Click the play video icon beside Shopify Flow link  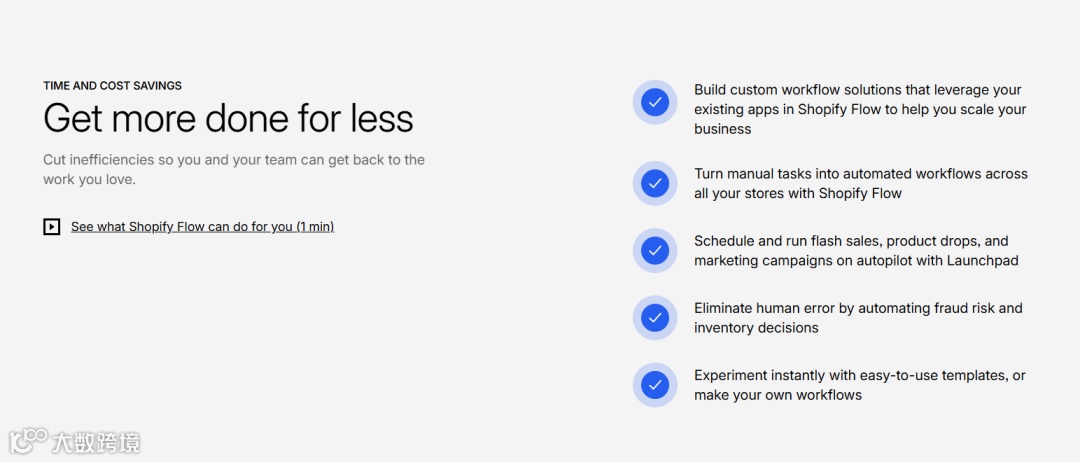tap(52, 227)
